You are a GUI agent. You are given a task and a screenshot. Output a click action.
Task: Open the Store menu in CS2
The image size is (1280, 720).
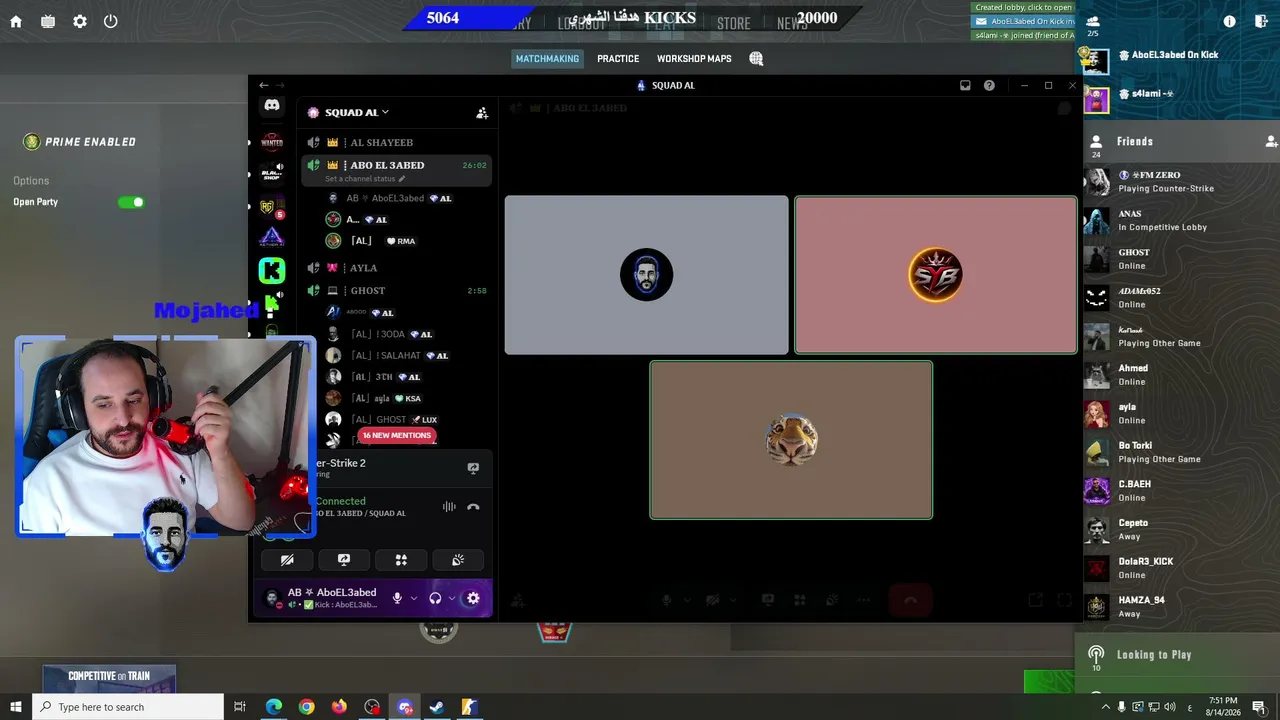[x=733, y=23]
